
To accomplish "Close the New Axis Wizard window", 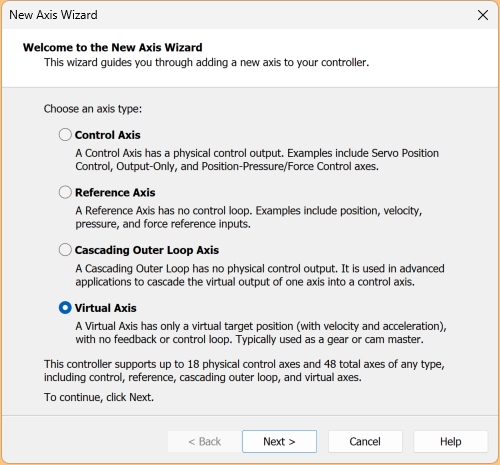I will click(x=483, y=15).
